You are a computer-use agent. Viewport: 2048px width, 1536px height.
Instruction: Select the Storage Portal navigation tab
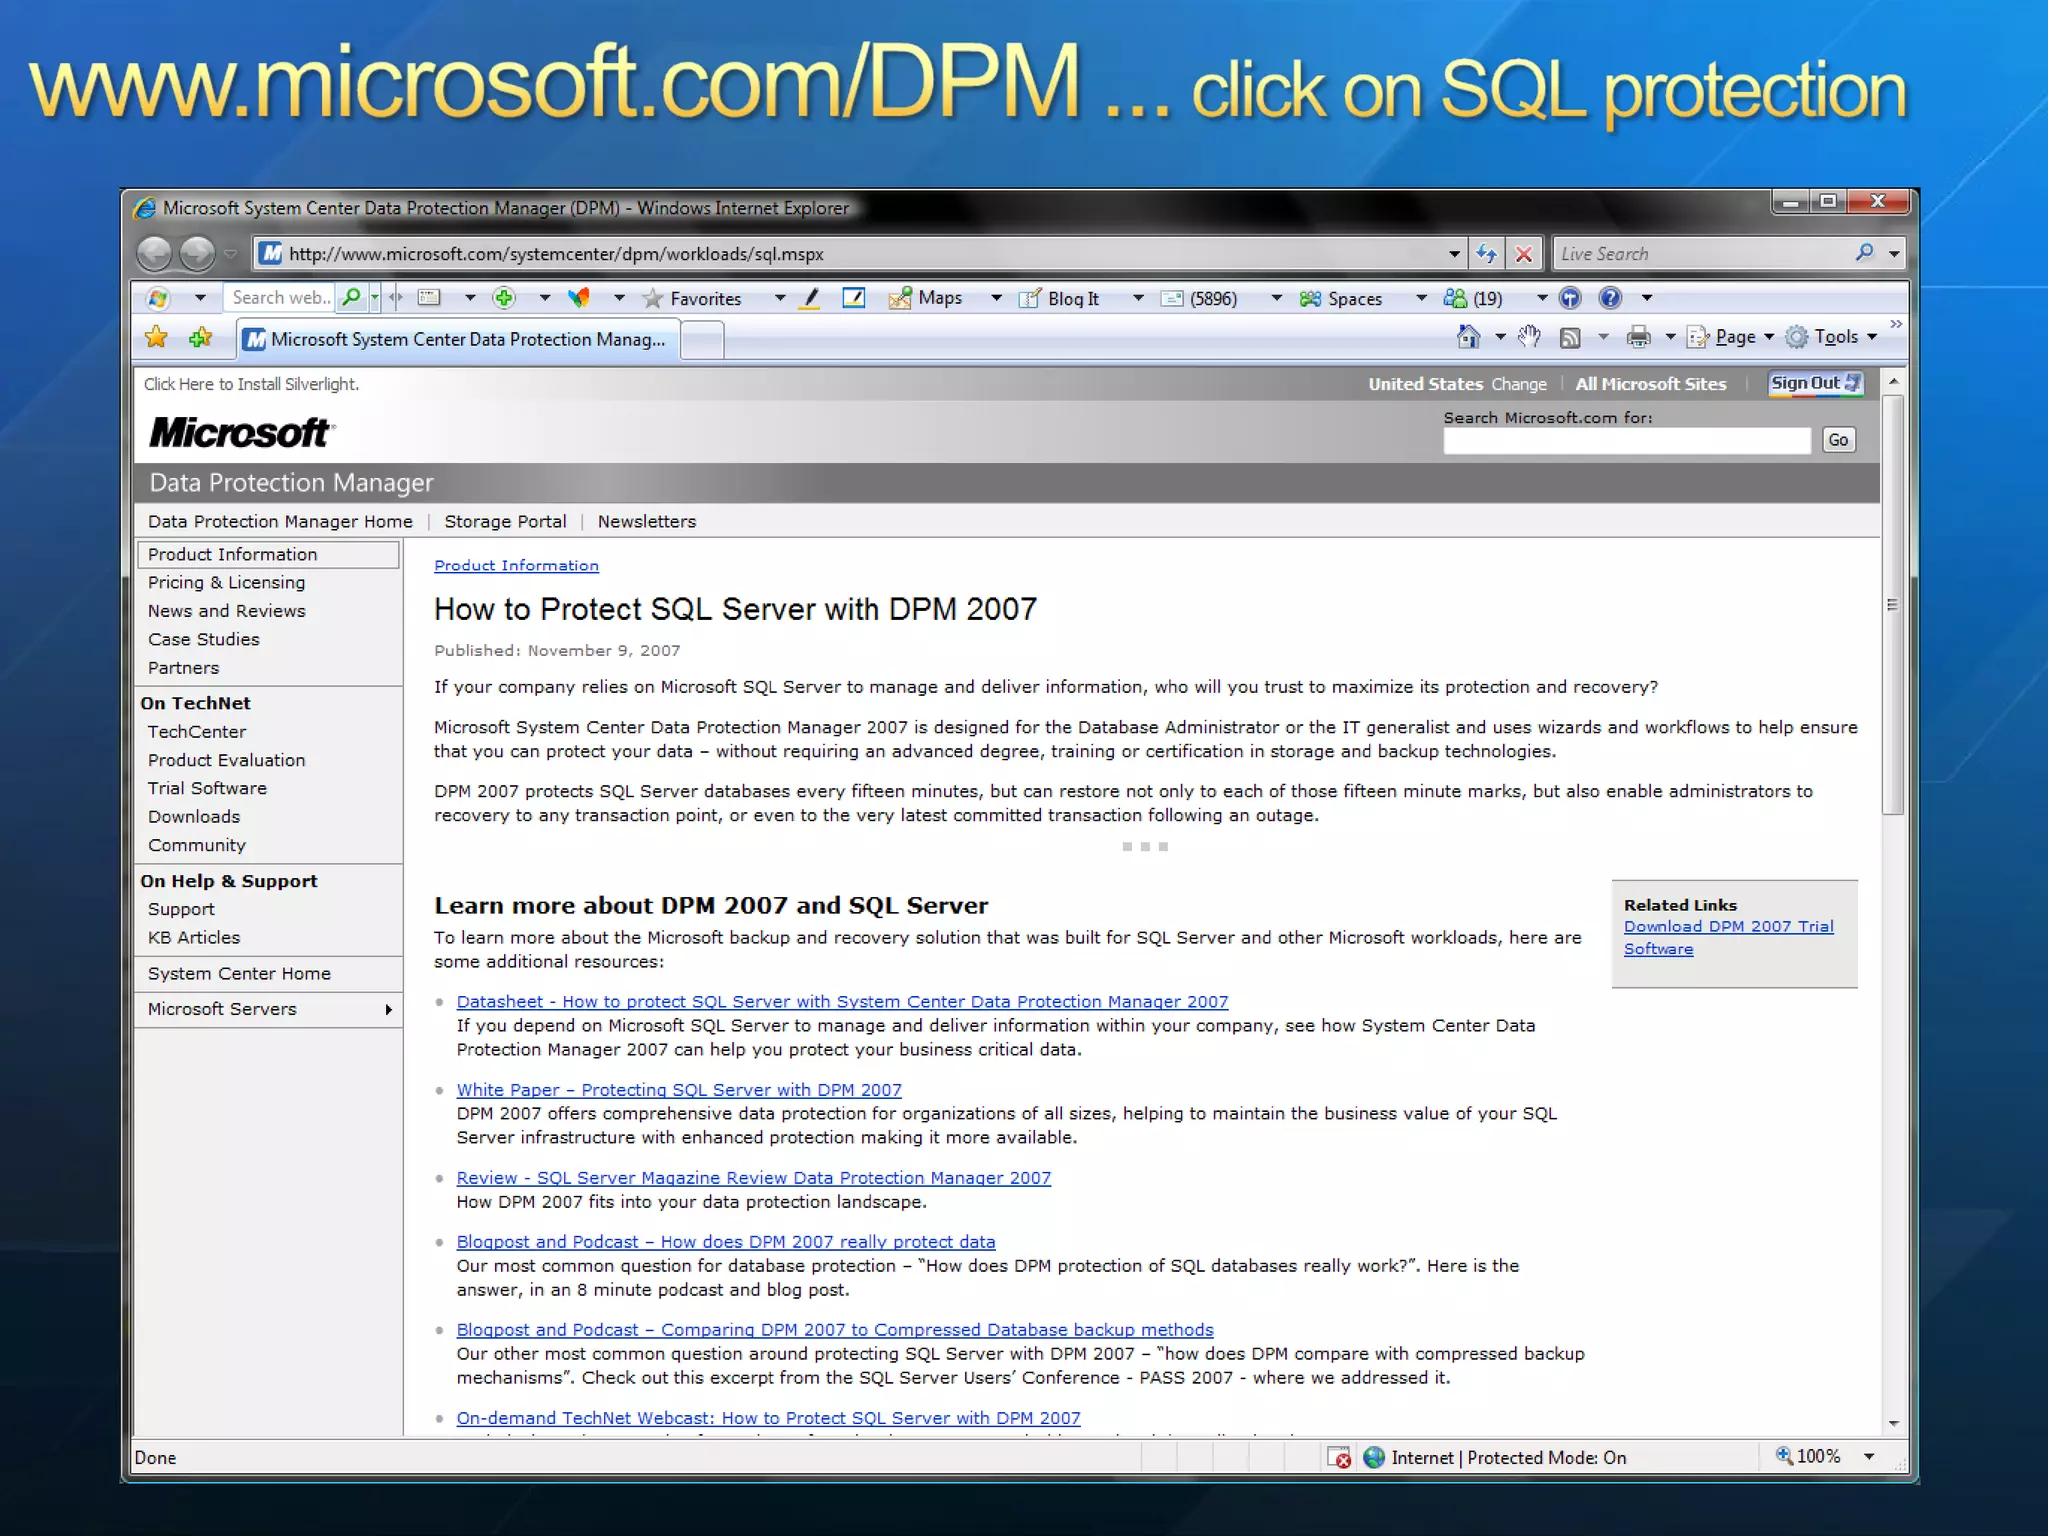click(x=505, y=521)
